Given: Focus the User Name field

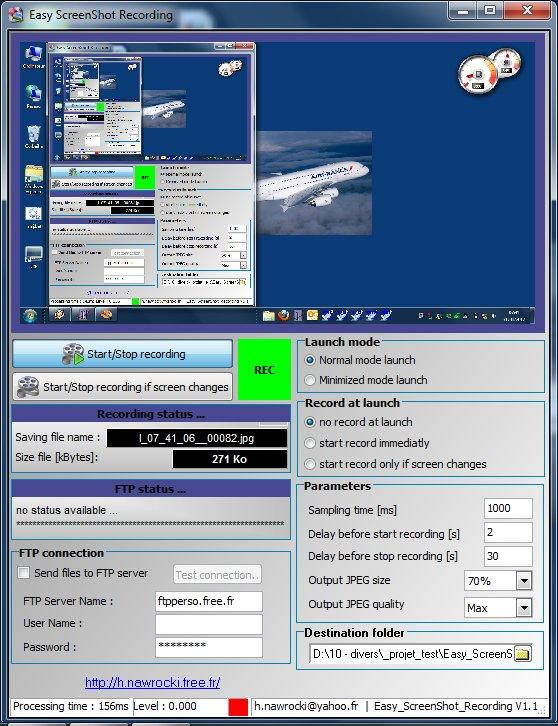Looking at the screenshot, I should [x=209, y=624].
